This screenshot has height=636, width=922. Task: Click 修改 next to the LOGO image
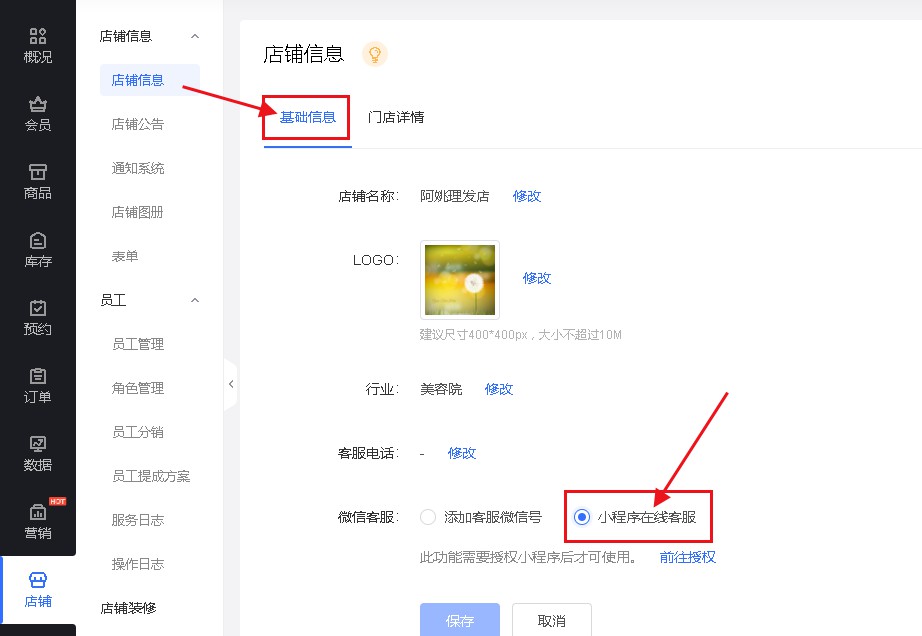click(537, 278)
